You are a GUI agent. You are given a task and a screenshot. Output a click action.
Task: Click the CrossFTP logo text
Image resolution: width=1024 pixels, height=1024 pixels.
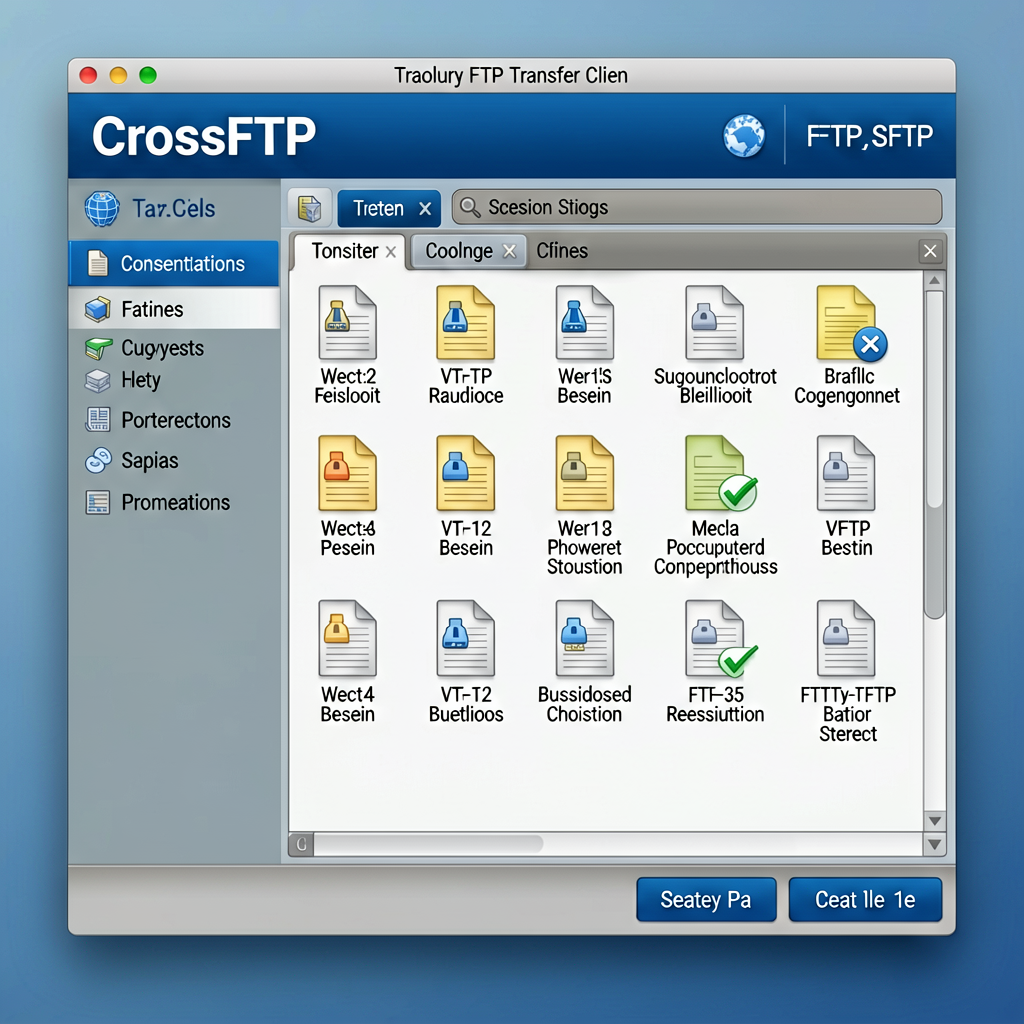point(204,136)
